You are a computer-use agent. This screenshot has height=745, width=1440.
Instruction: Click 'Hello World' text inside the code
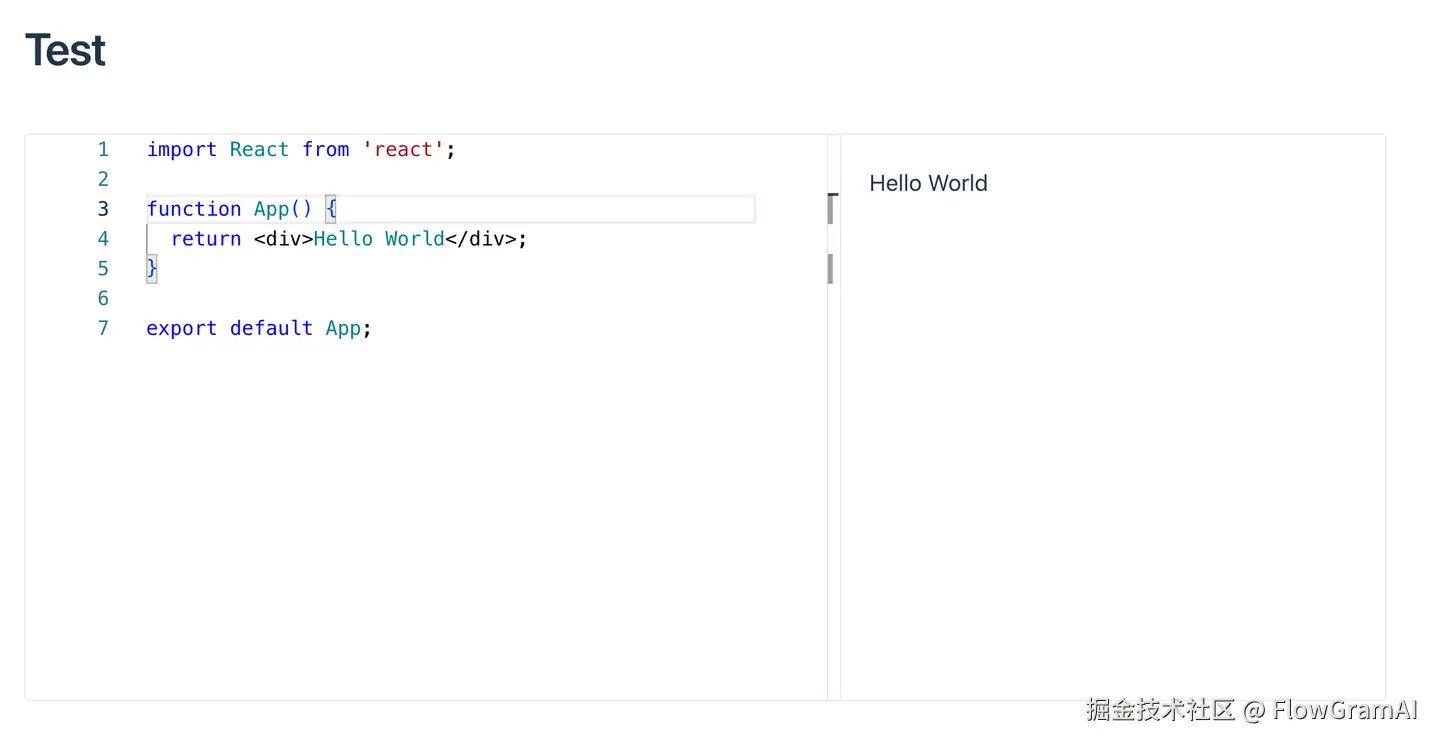(379, 239)
